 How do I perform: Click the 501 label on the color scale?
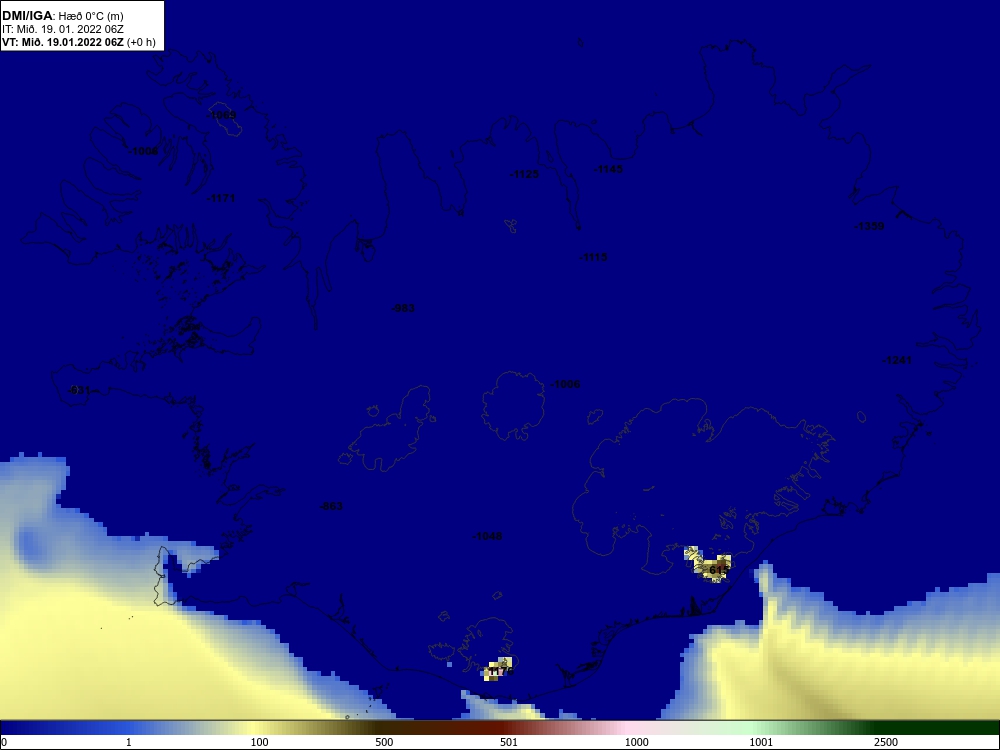click(x=509, y=742)
